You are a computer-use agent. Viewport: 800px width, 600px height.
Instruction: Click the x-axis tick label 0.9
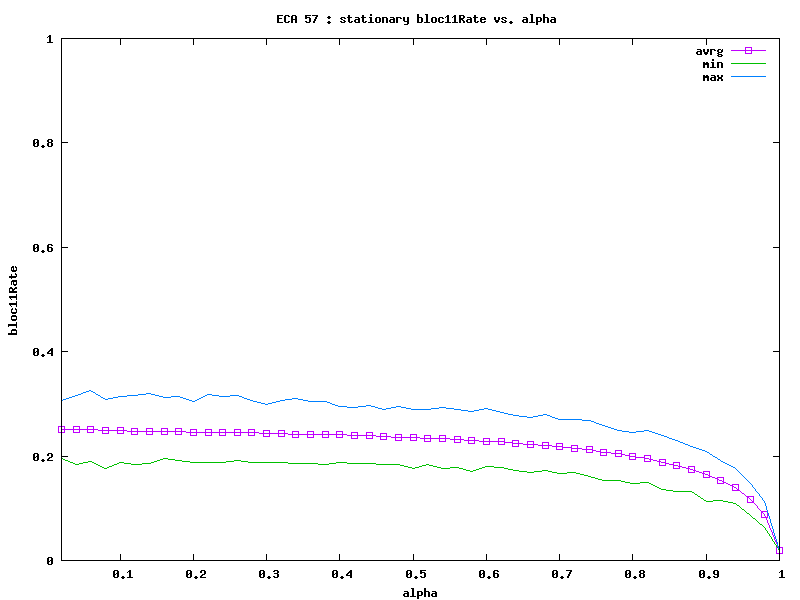coord(706,574)
